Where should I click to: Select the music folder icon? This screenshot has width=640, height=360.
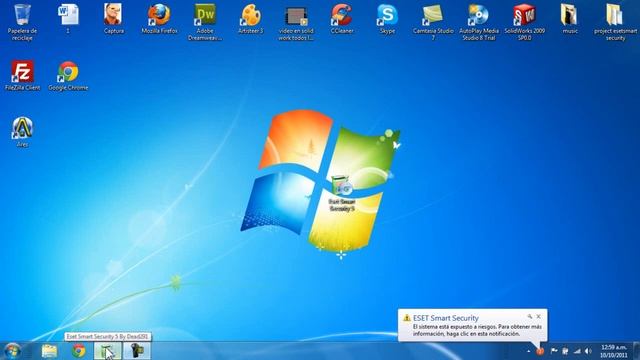click(x=570, y=18)
